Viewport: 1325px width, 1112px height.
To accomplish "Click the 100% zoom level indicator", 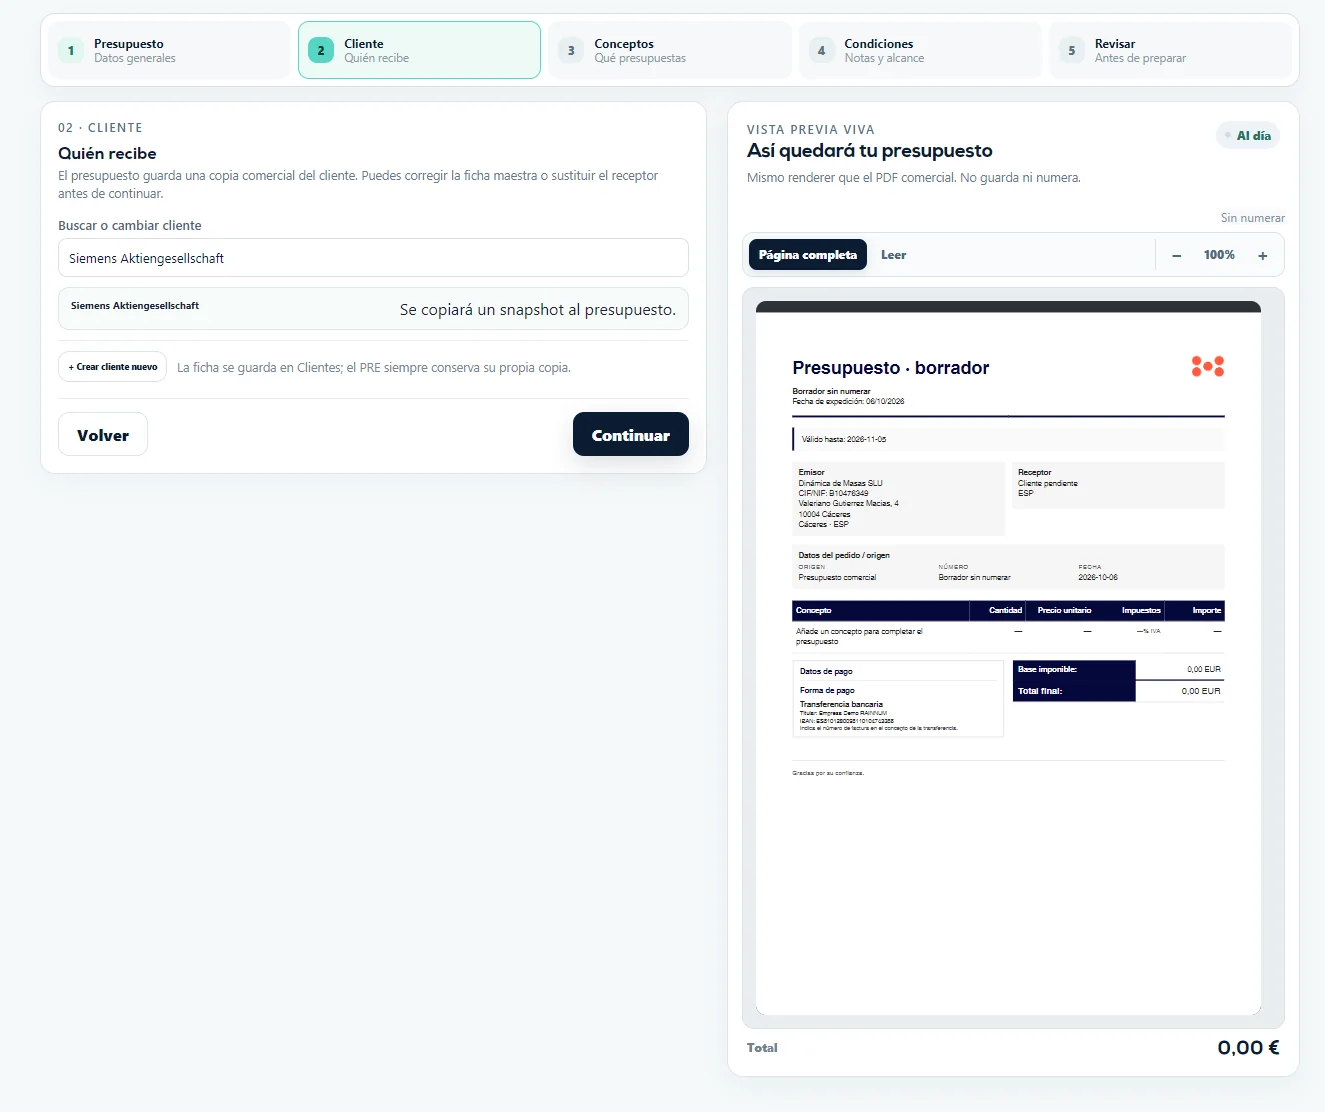I will 1219,255.
